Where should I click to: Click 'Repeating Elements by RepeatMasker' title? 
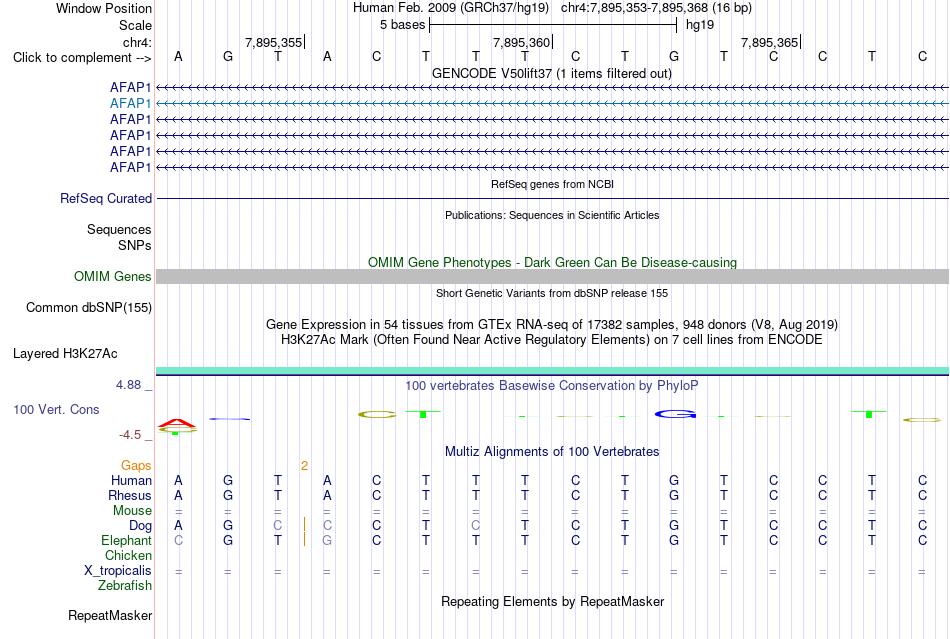coord(553,602)
